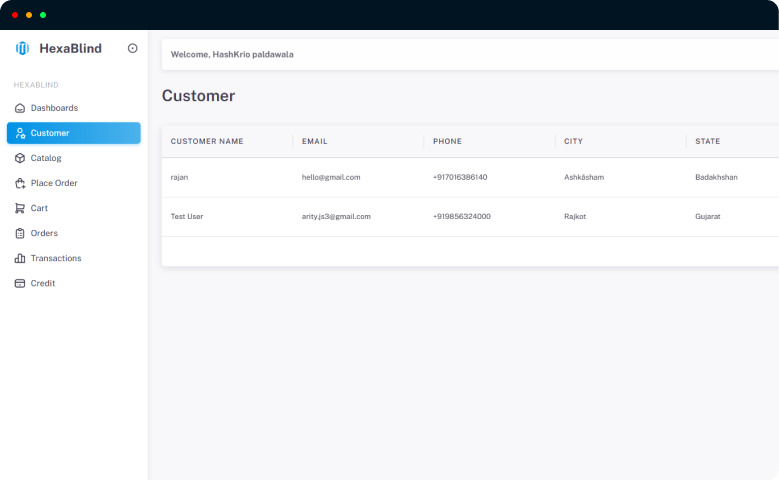The width and height of the screenshot is (779, 480).
Task: Sort by Customer Name column header
Action: tap(207, 141)
